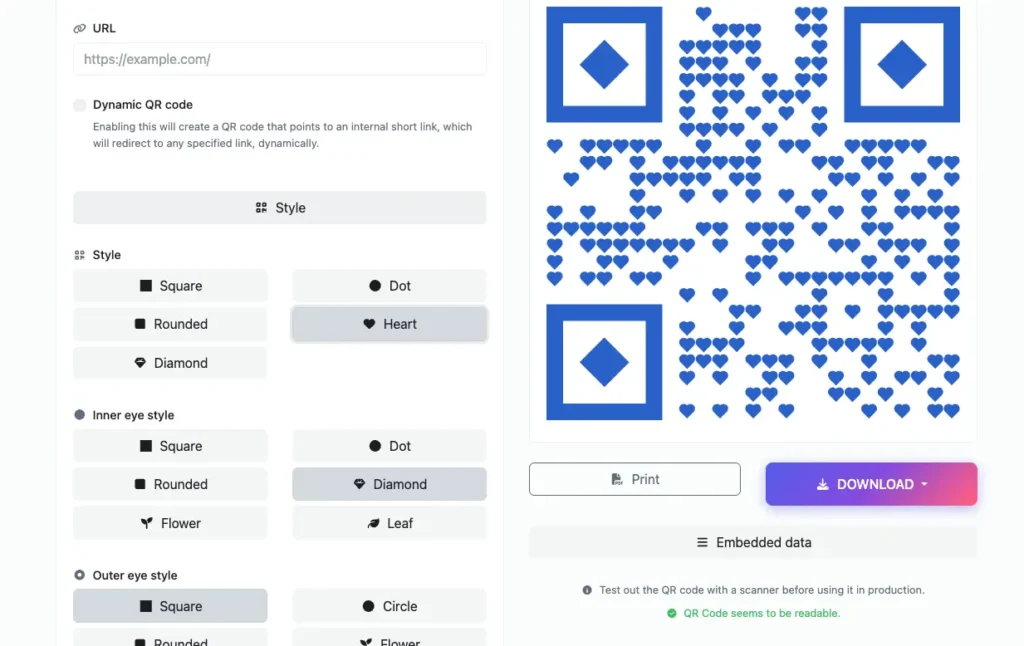
Task: Enable the Dynamic QR code toggle
Action: pos(79,104)
